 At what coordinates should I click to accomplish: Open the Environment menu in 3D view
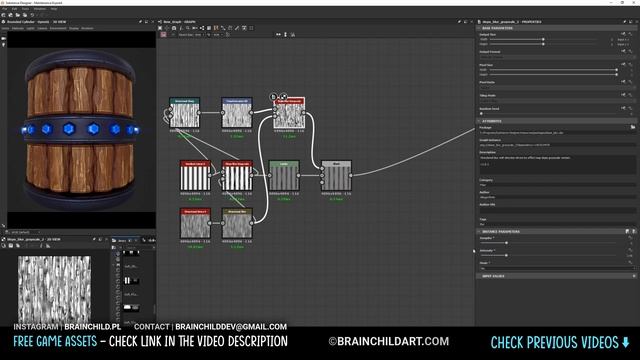58,29
